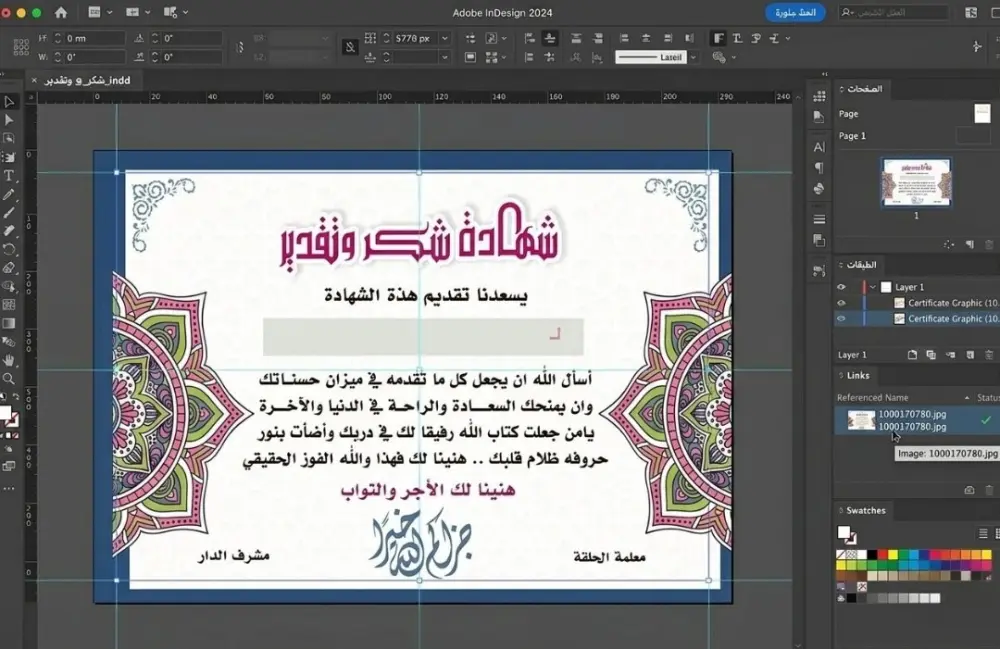
Task: Click the X position field showing 0 mm
Action: click(x=94, y=38)
